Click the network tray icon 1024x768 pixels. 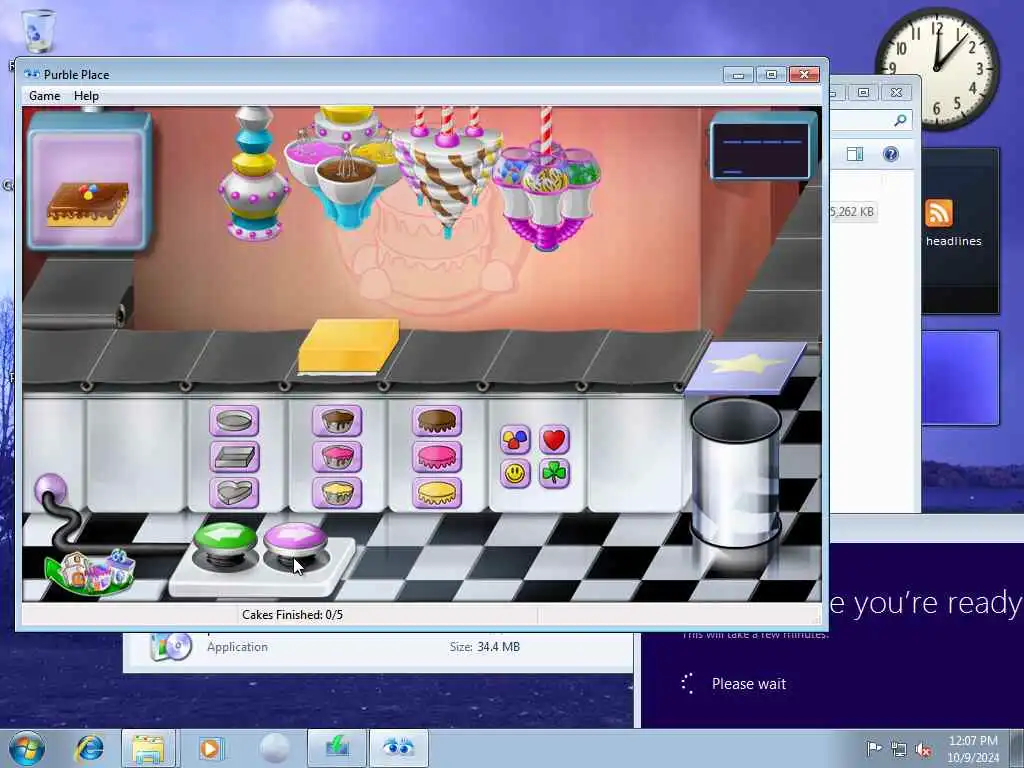point(899,749)
